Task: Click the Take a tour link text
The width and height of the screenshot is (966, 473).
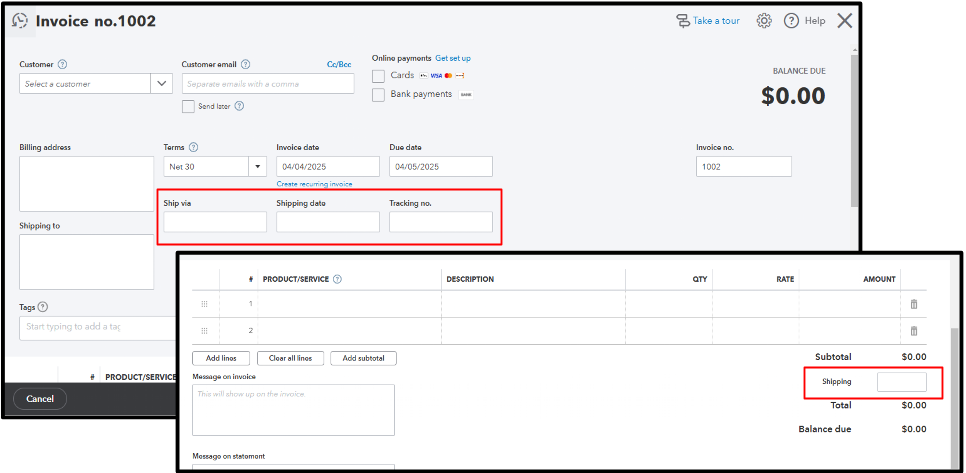Action: coord(716,21)
